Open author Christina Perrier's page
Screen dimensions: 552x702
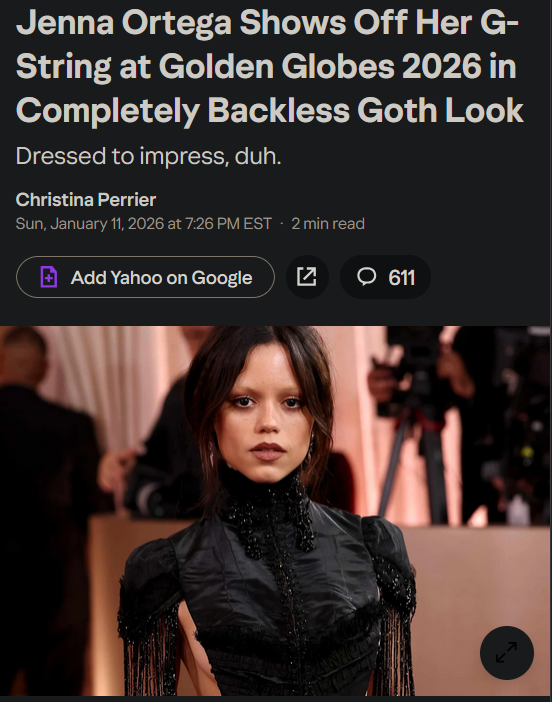point(86,200)
